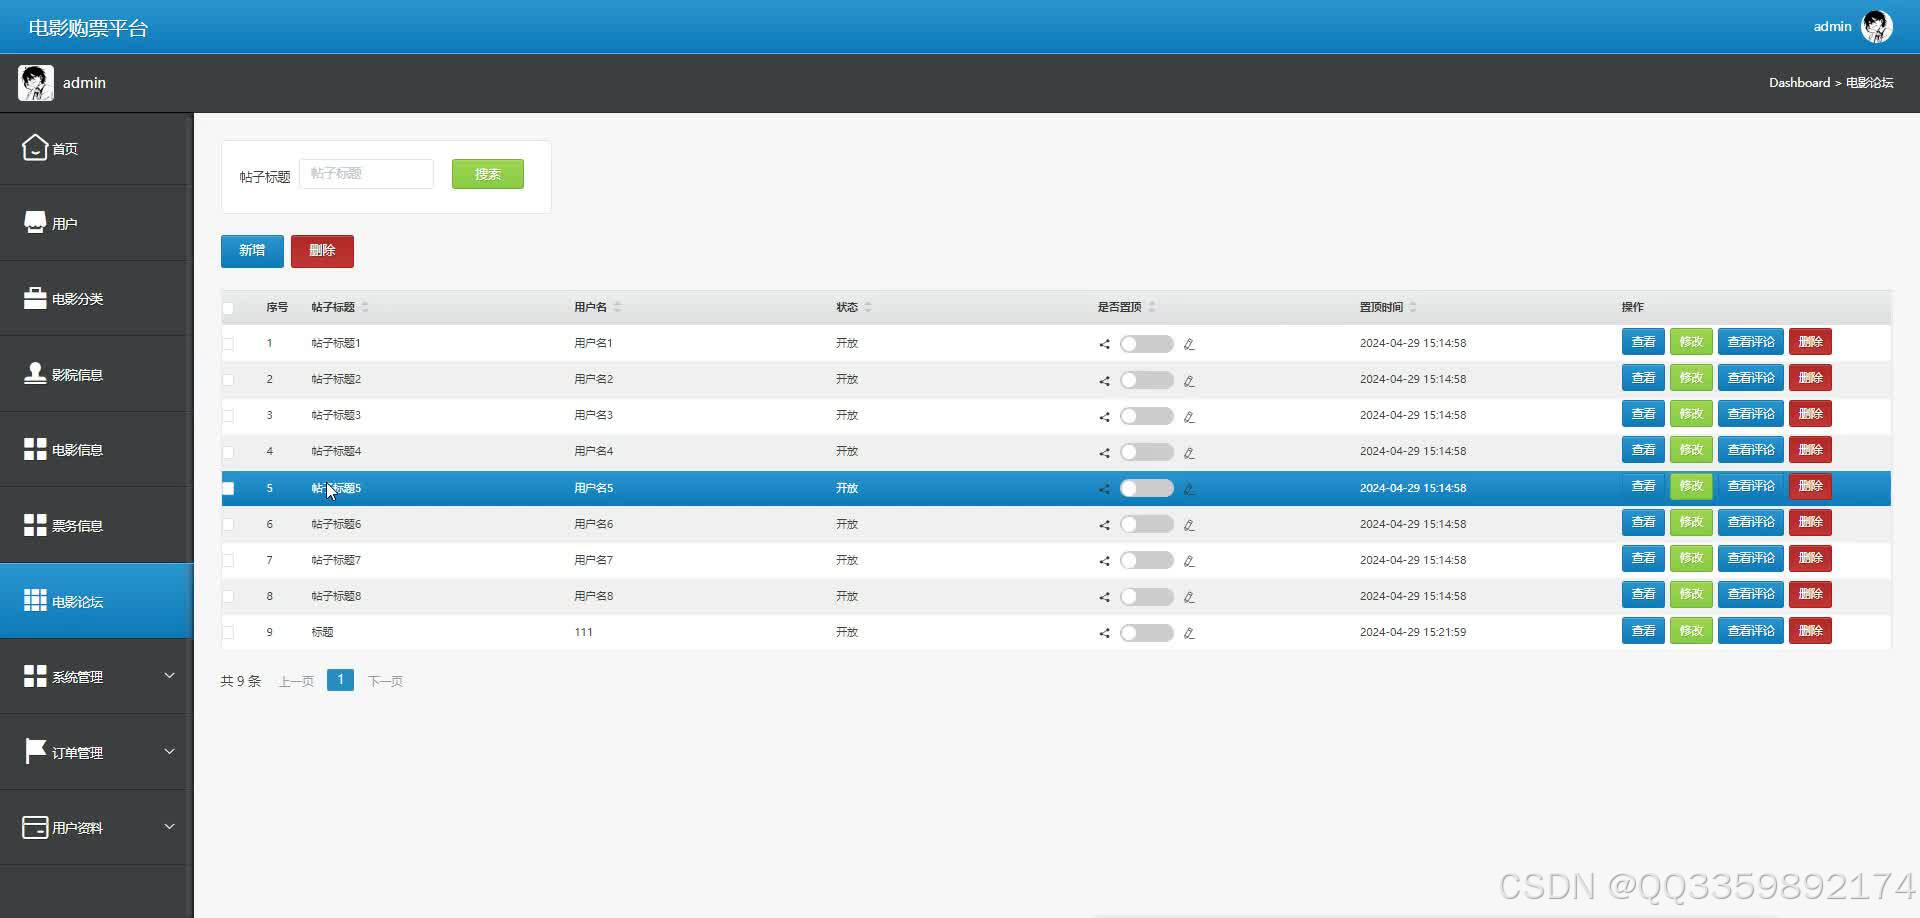Click the 票务信息 grid icon
Screen dimensions: 1920x918
[35, 525]
